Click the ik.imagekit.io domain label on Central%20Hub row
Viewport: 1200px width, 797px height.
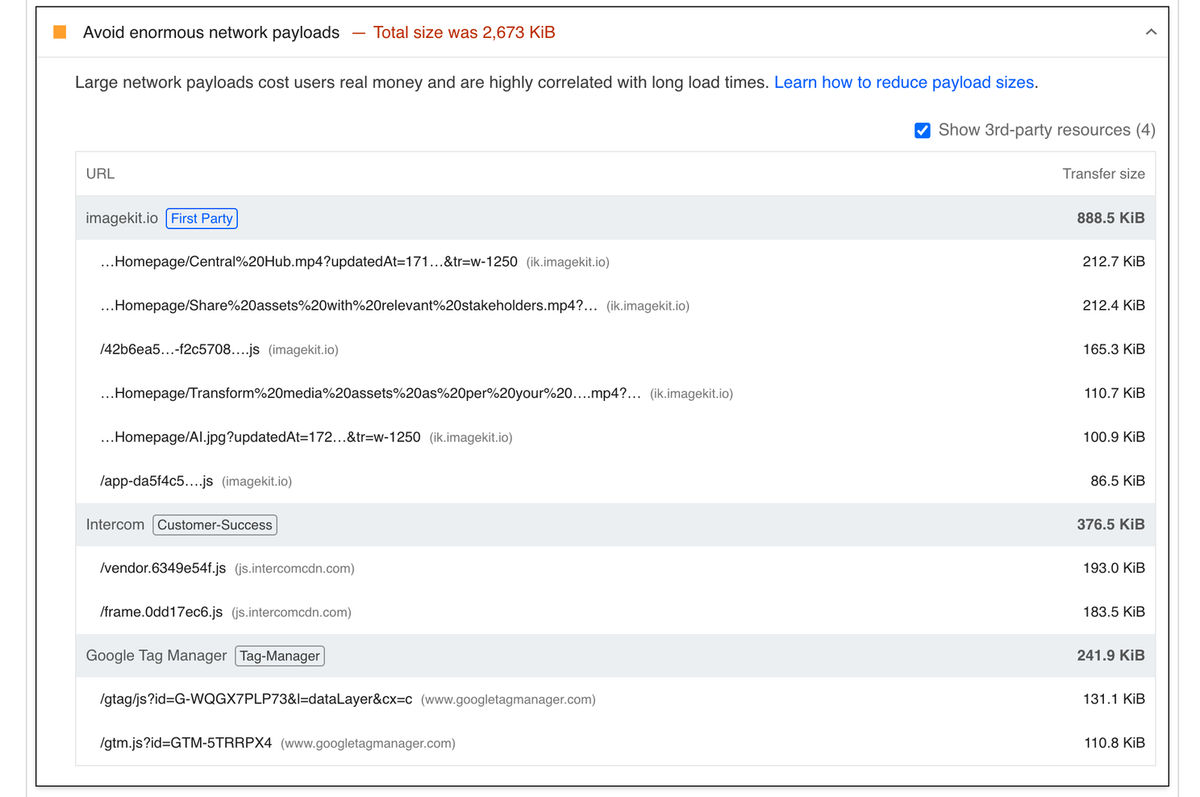[569, 261]
